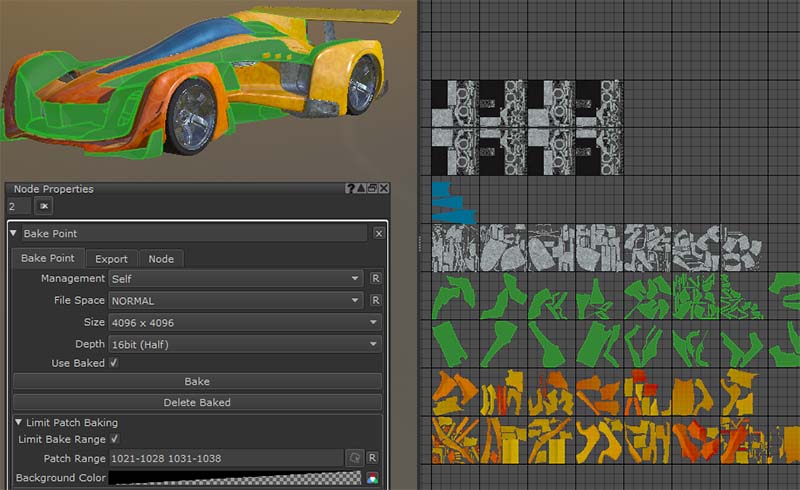Image resolution: width=800 pixels, height=490 pixels.
Task: Open the File Space dropdown showing NORMAL
Action: [235, 300]
